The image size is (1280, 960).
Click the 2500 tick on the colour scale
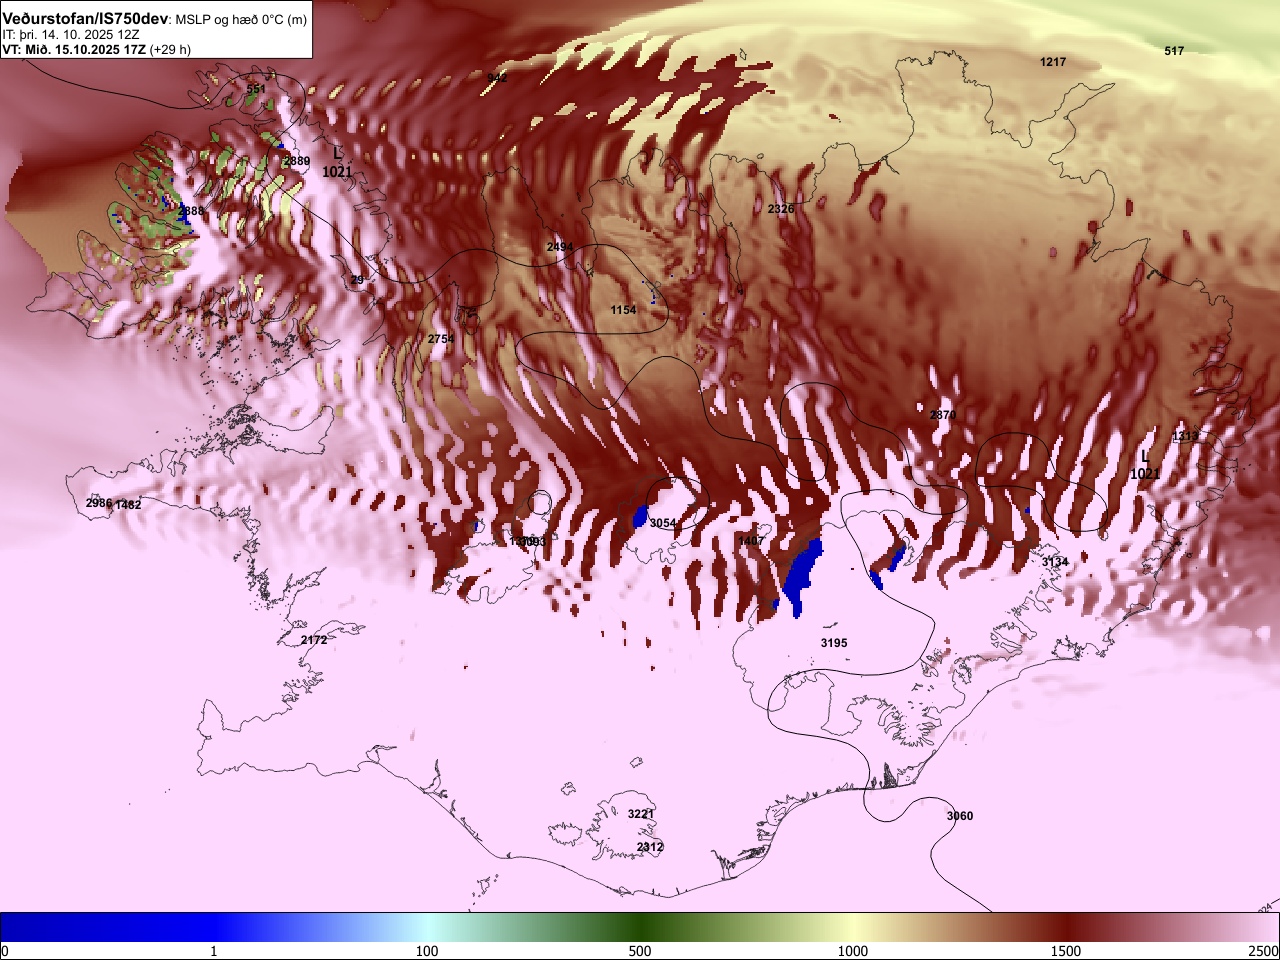tap(1264, 951)
